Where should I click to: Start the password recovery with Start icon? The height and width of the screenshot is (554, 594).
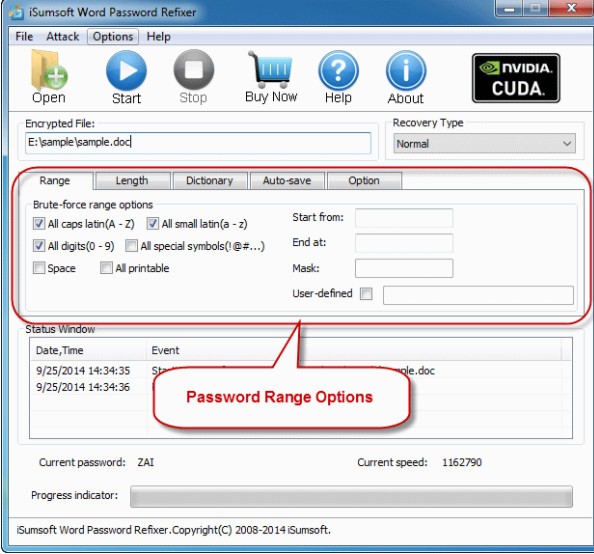pos(126,70)
